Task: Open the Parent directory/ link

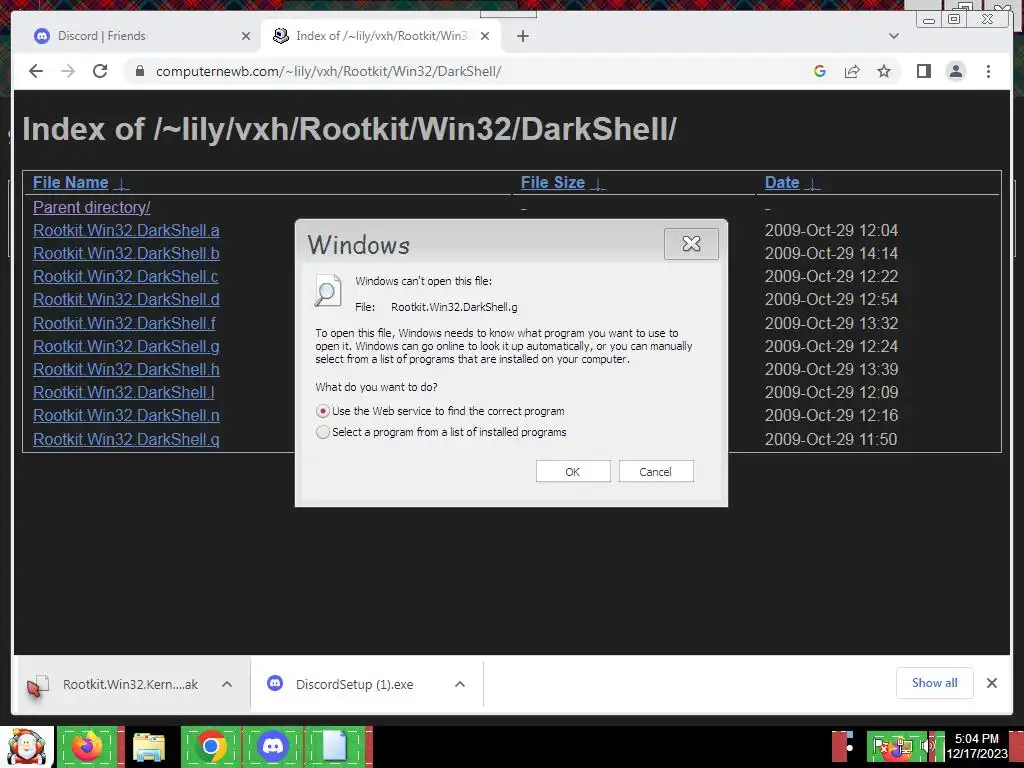Action: [91, 207]
